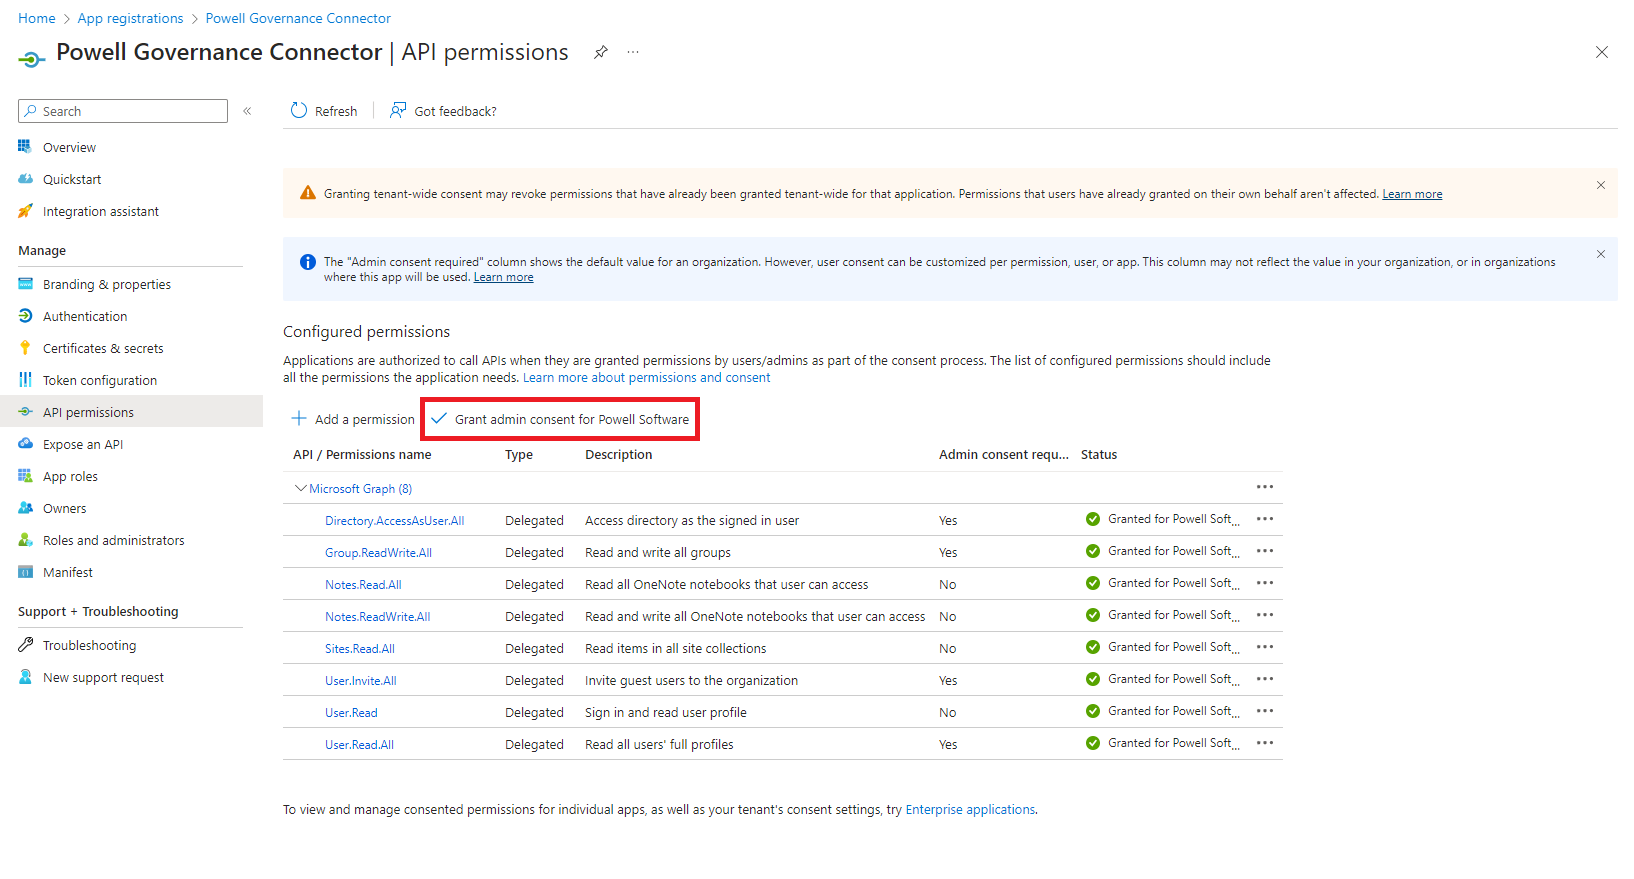Dismiss the orange consent warning banner
The height and width of the screenshot is (879, 1634).
[x=1601, y=185]
